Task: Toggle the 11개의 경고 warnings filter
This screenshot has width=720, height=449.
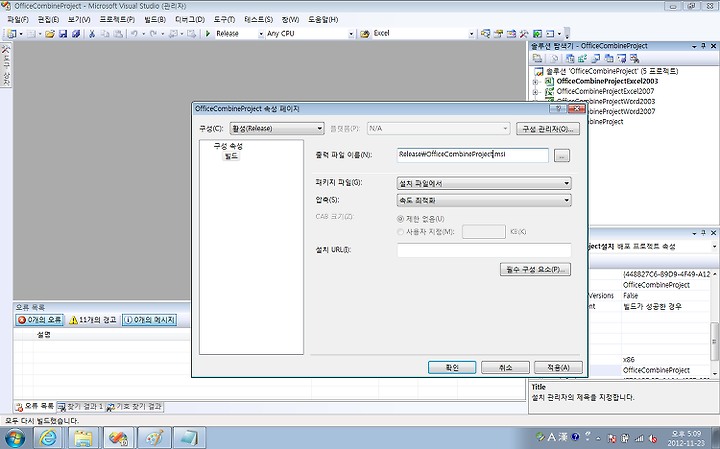Action: point(92,320)
